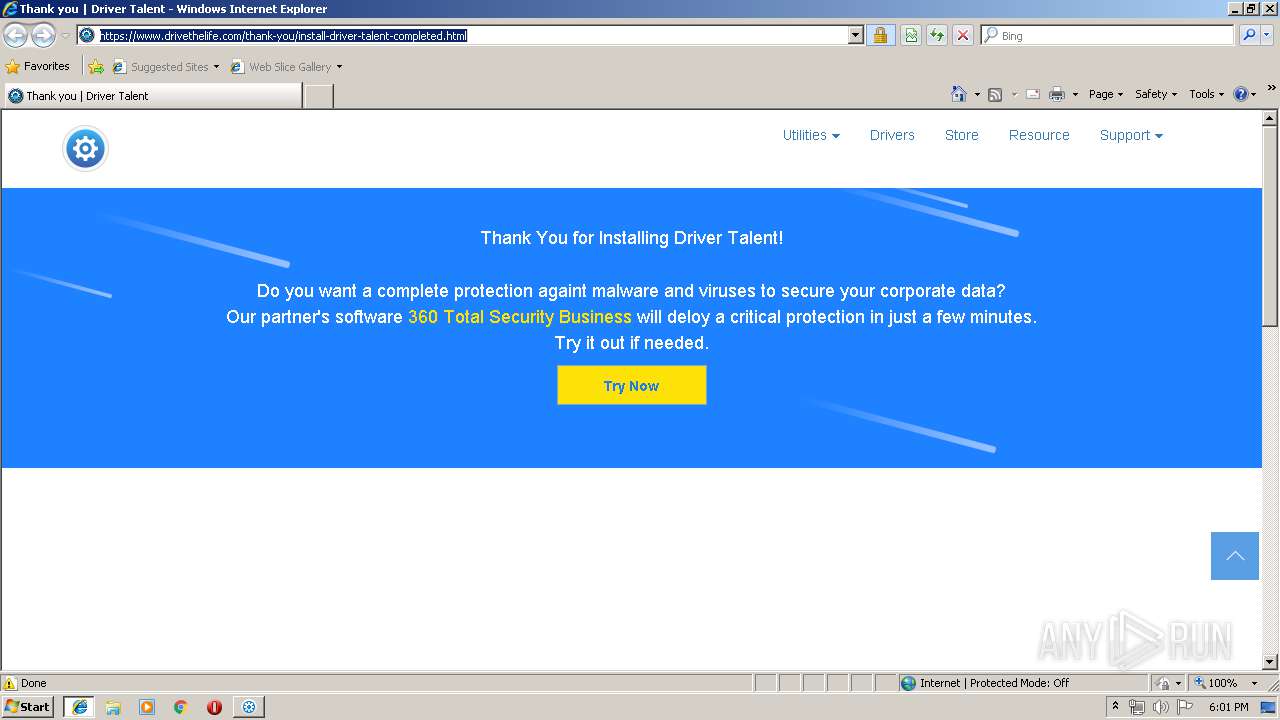Click the network tray icon
Screen dimensions: 1280x720
(x=1137, y=707)
